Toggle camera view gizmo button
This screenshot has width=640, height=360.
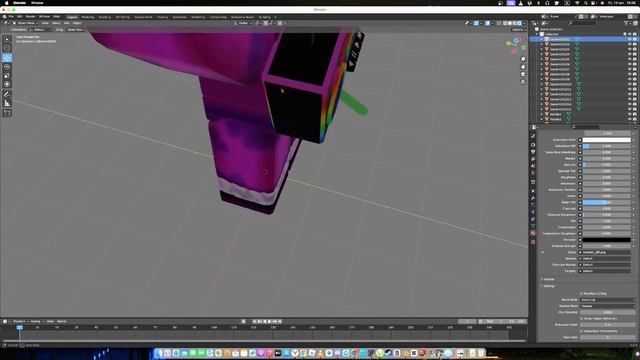523,74
